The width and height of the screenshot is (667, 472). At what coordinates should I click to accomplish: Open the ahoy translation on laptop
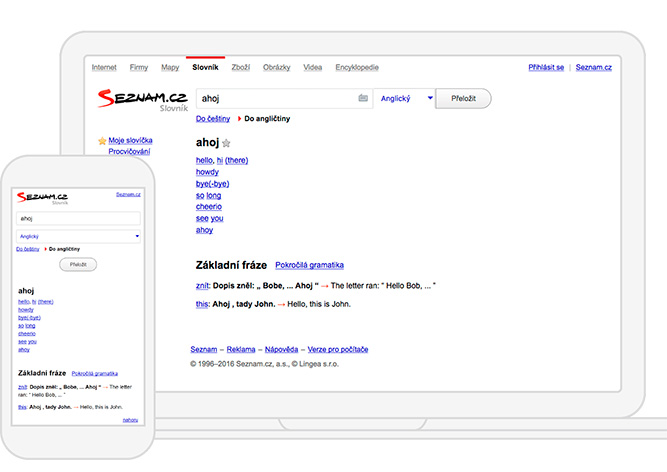click(x=204, y=230)
